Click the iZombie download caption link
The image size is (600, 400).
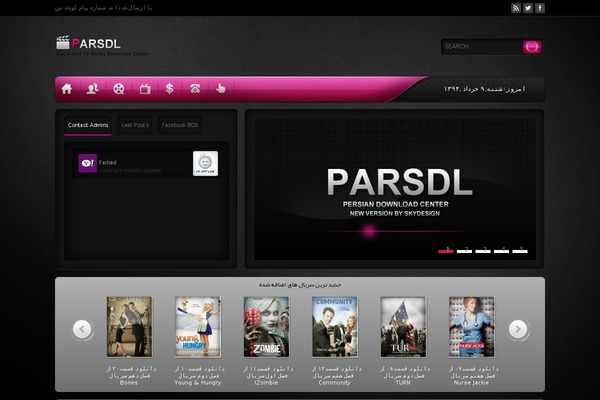point(267,376)
